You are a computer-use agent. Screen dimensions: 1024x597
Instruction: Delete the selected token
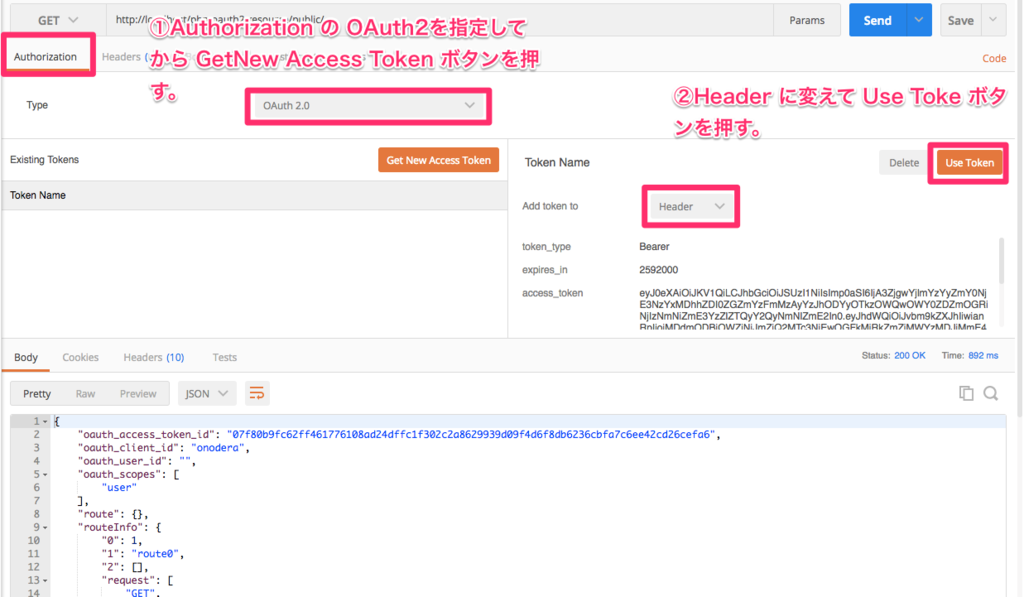(x=904, y=163)
